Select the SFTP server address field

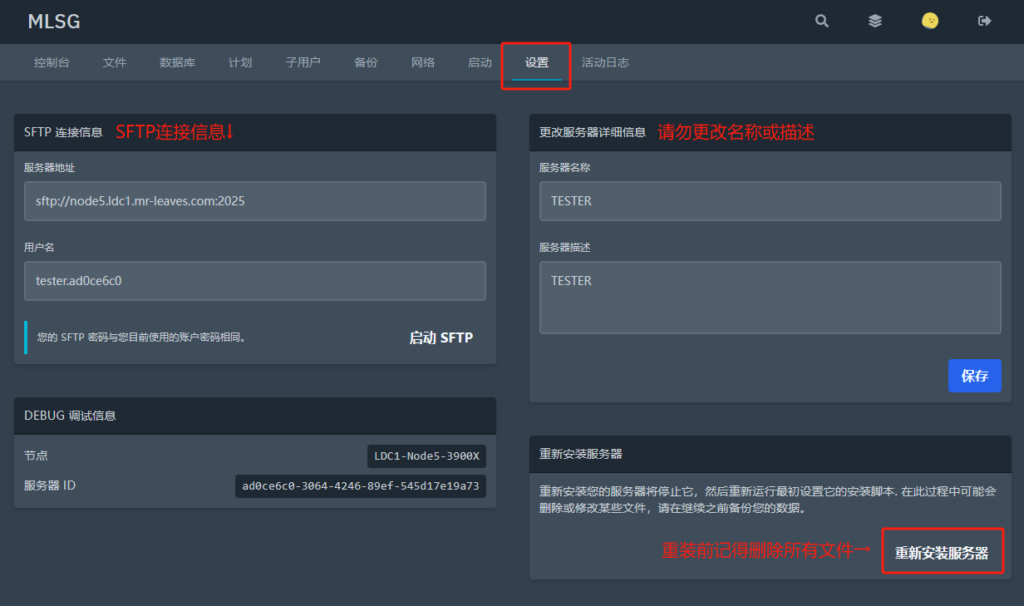[x=254, y=201]
